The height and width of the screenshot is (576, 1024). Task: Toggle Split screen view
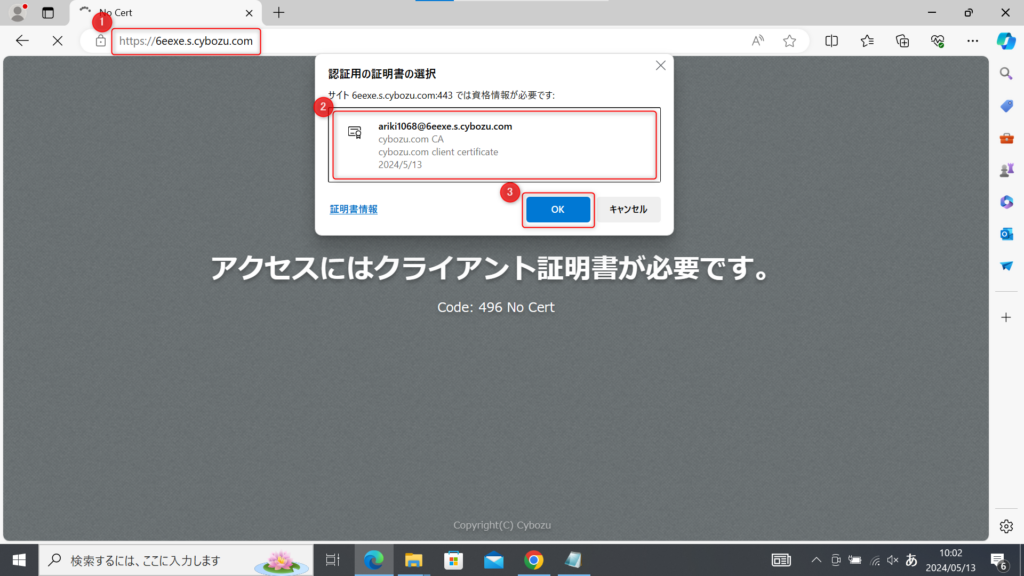831,41
